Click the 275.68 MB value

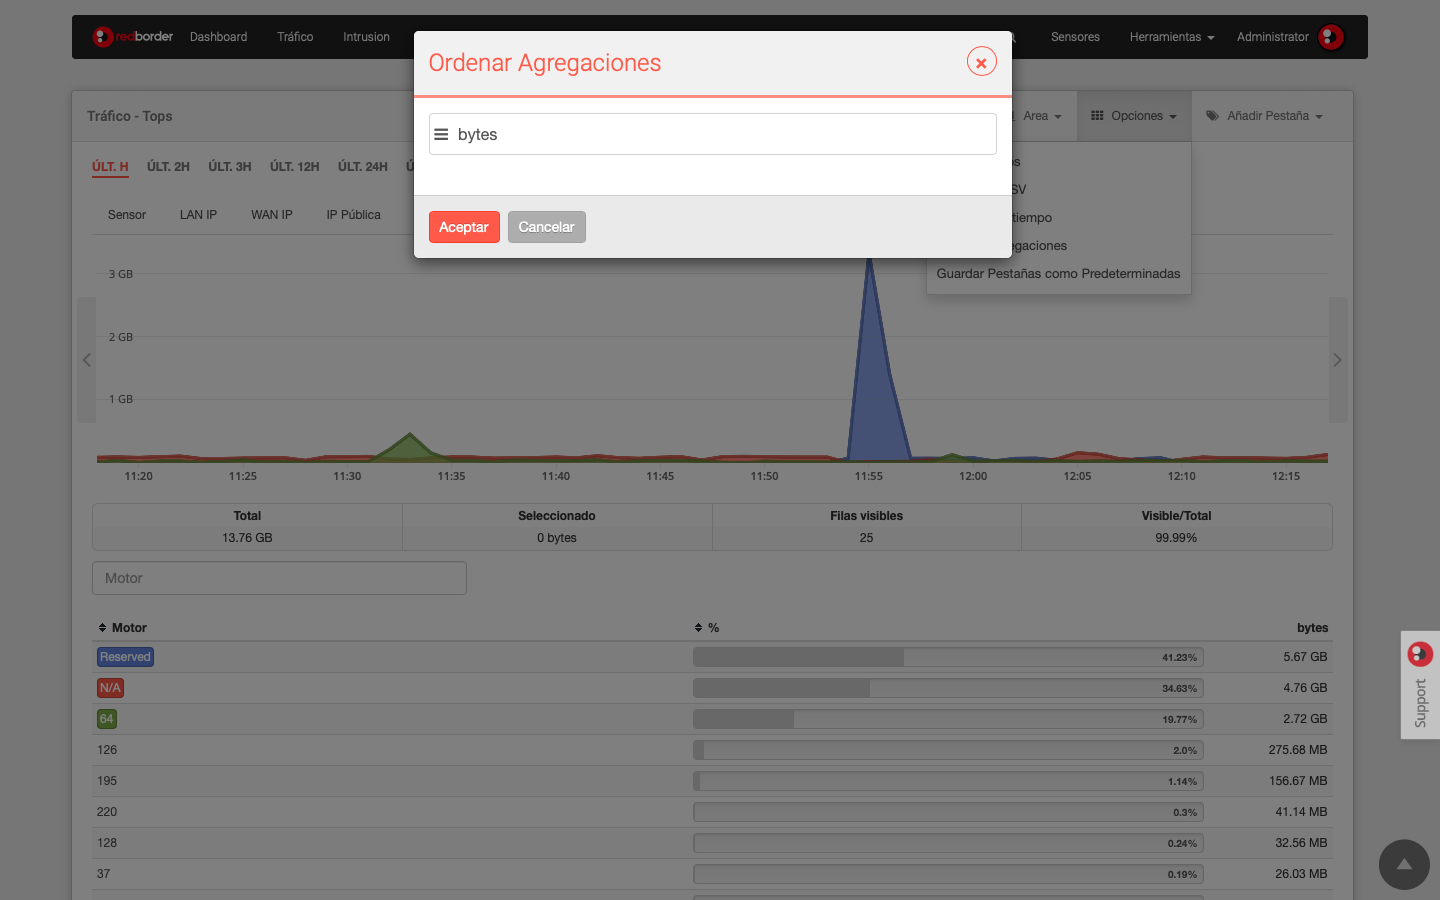tap(1298, 750)
